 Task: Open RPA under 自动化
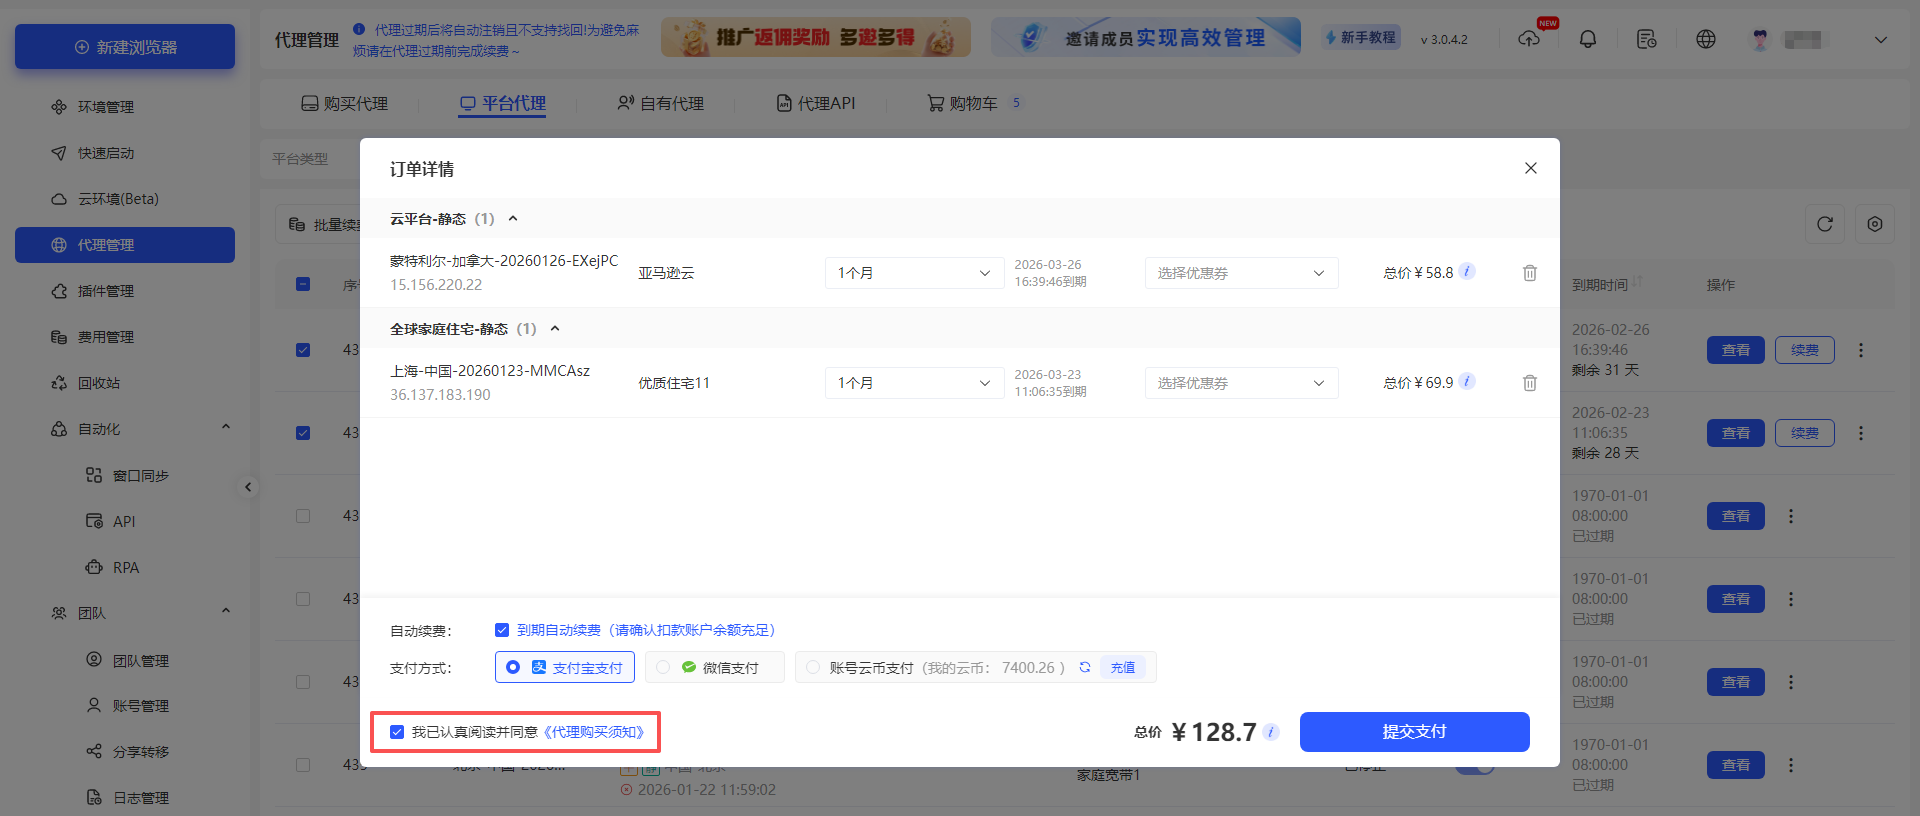point(125,567)
